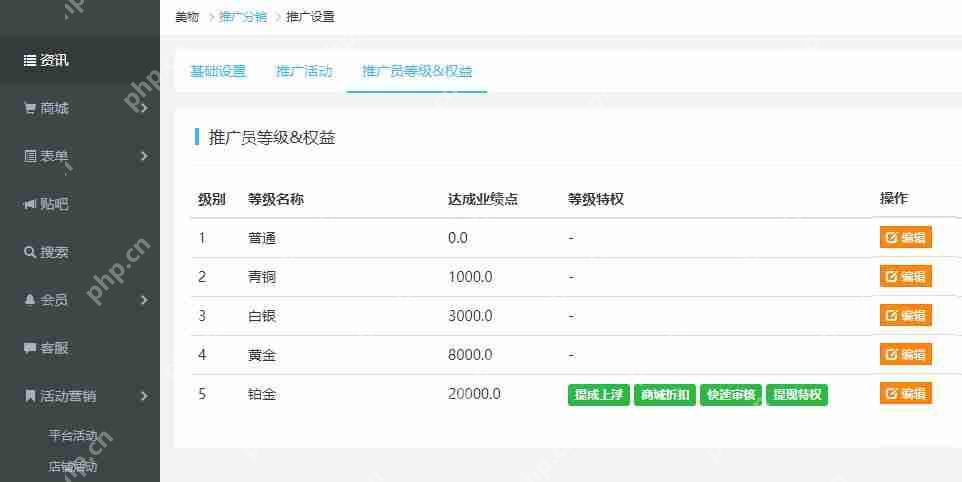Viewport: 962px width, 482px height.
Task: Select the form icon beside 表单
Action: click(29, 156)
